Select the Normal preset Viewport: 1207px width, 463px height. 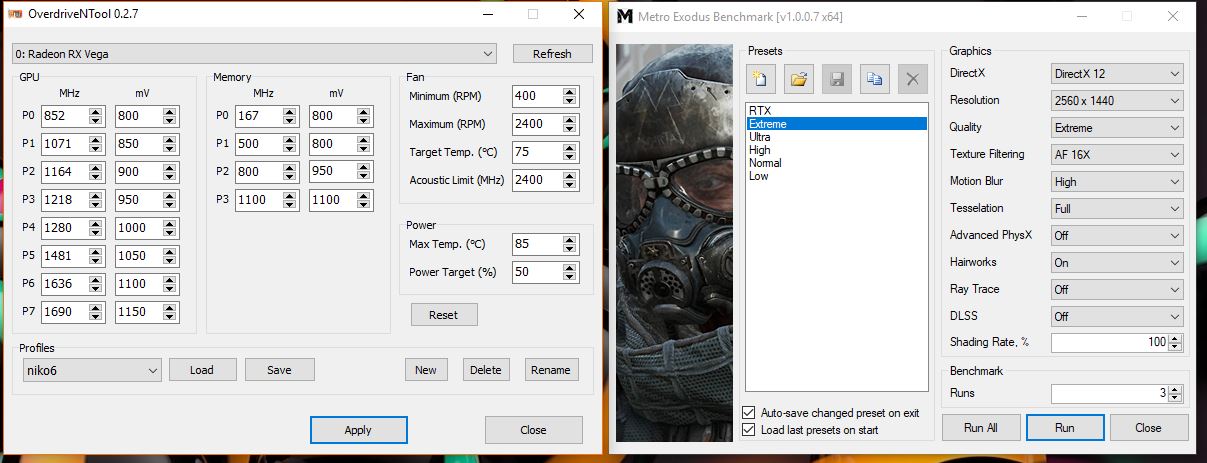(837, 163)
